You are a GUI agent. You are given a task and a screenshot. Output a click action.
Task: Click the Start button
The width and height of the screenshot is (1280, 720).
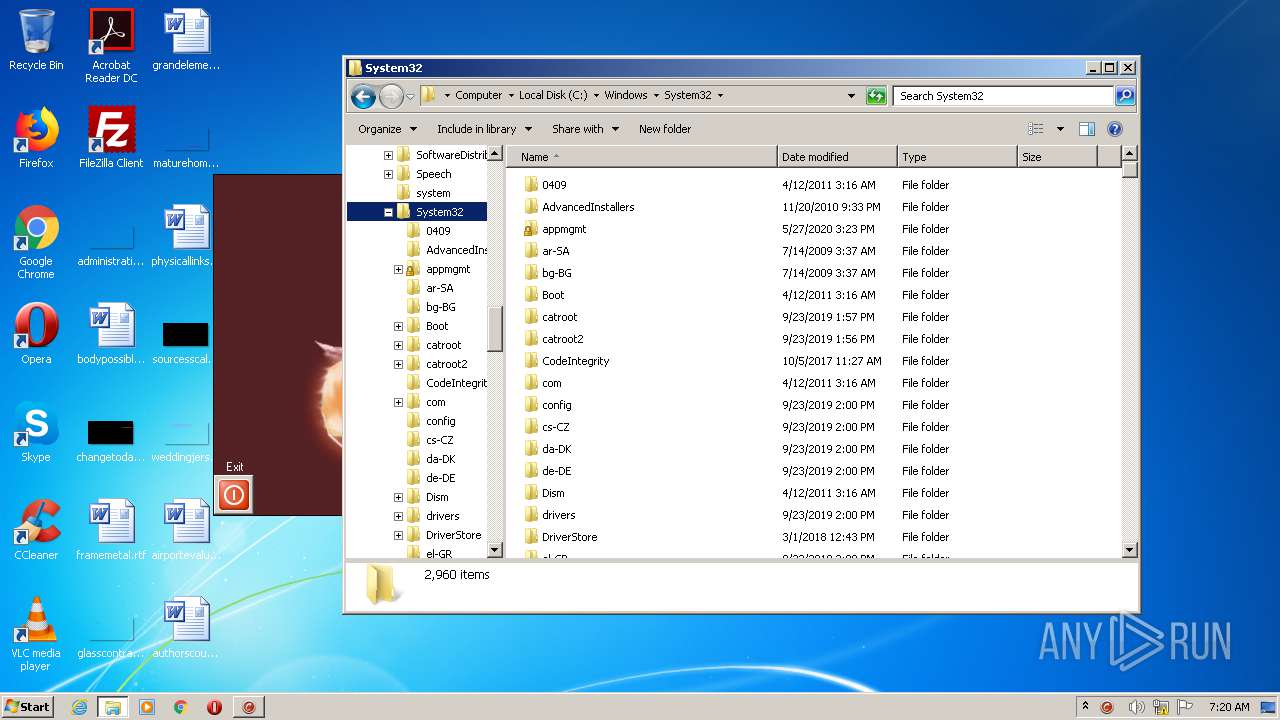[x=28, y=707]
